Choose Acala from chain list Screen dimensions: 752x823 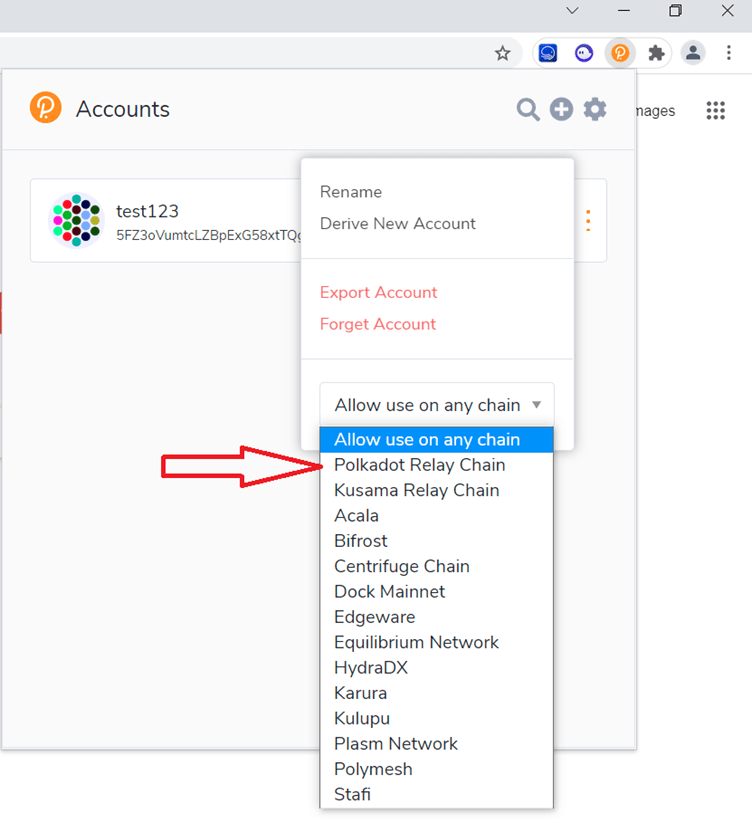click(437, 515)
